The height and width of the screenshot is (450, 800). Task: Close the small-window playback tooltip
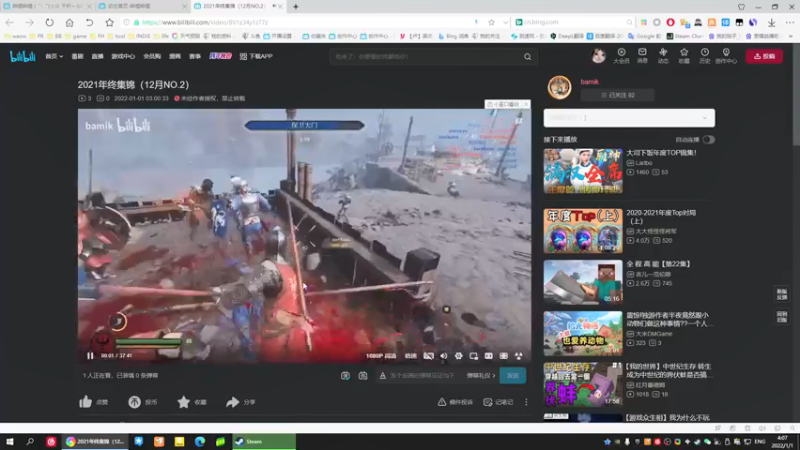click(x=526, y=104)
